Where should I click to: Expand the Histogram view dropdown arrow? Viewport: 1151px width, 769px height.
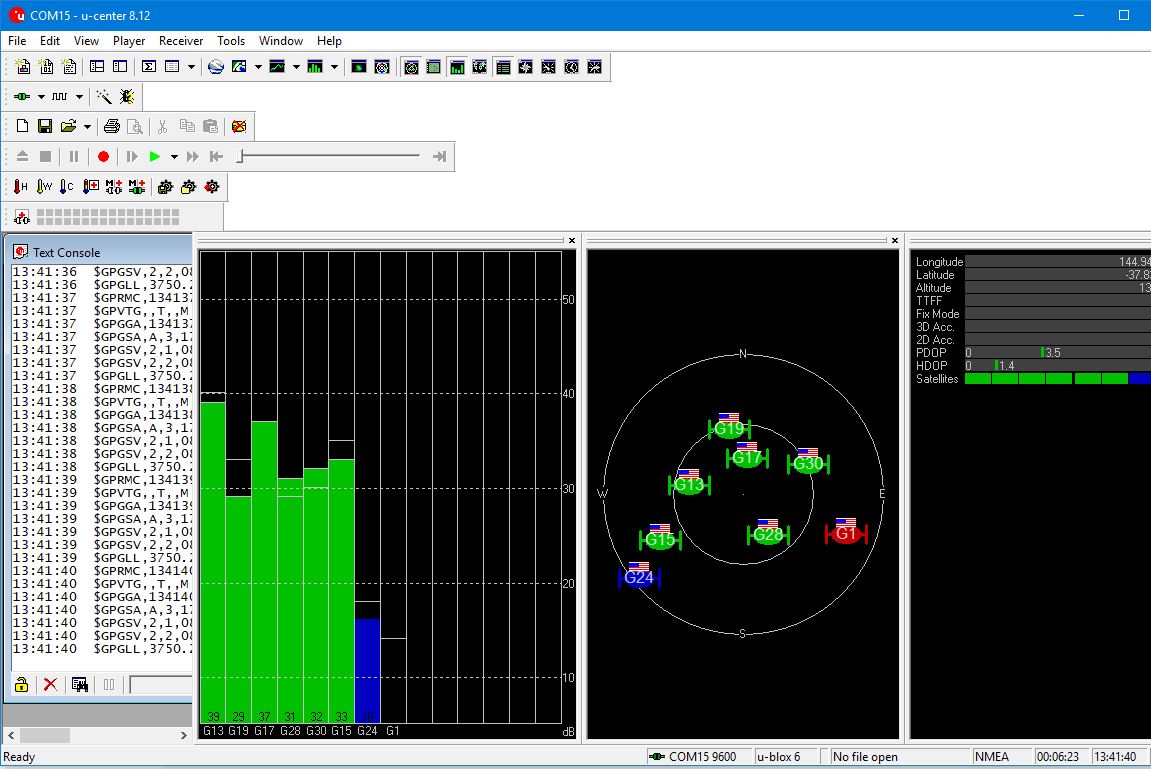click(334, 67)
